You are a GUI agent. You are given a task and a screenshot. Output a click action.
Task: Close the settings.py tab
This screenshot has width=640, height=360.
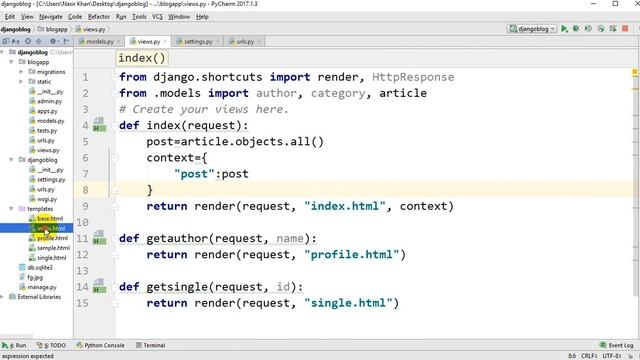click(x=218, y=42)
